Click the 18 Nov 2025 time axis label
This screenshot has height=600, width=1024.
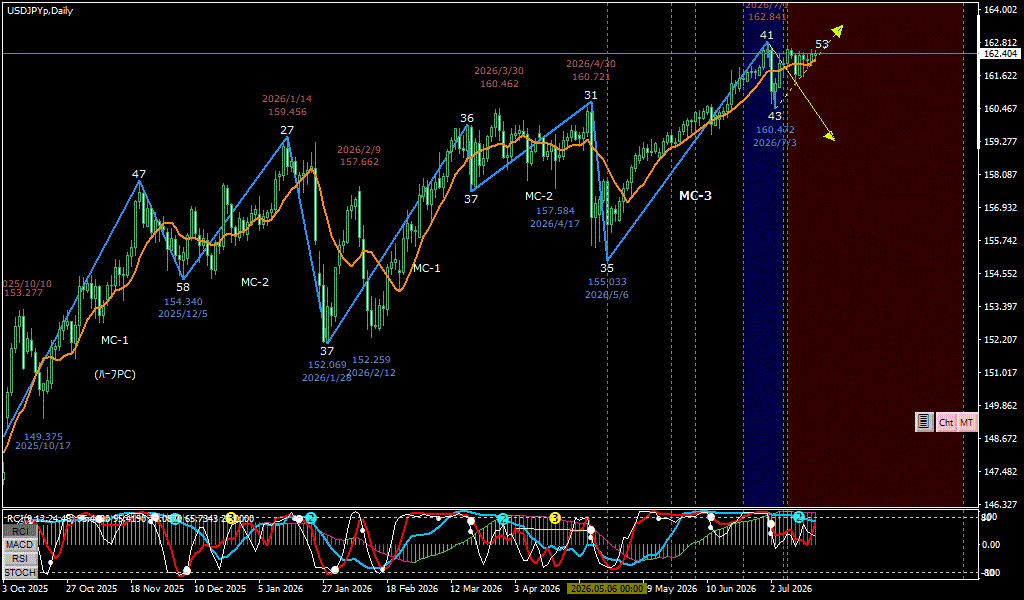pos(157,588)
